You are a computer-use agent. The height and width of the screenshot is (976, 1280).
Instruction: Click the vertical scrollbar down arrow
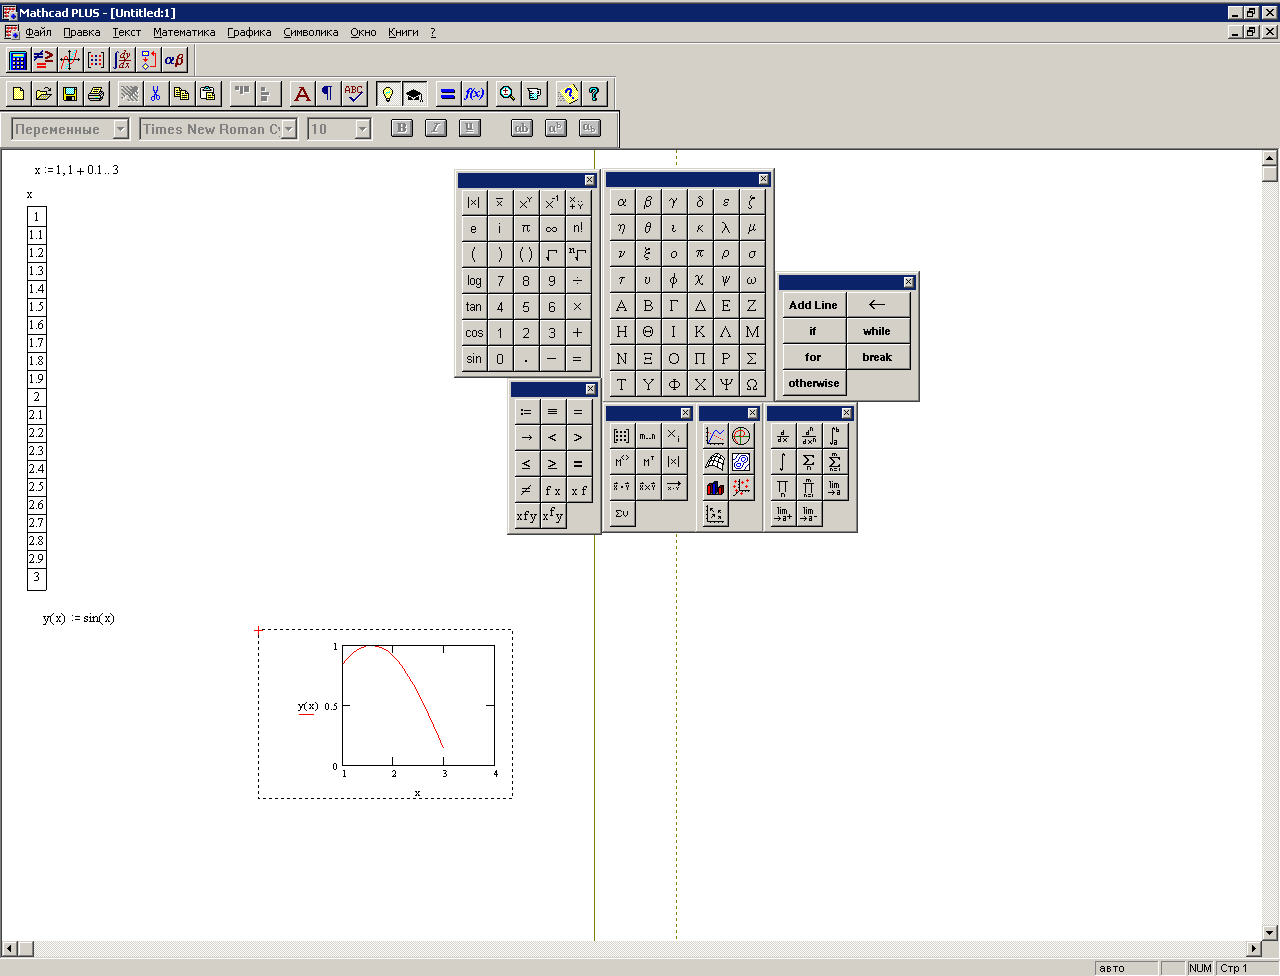point(1270,933)
